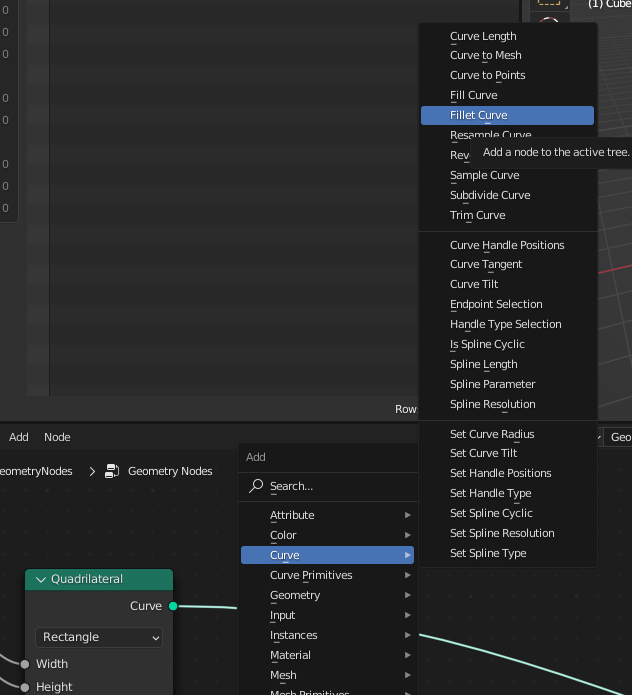
Task: Open the Node menu in header
Action: [x=57, y=437]
